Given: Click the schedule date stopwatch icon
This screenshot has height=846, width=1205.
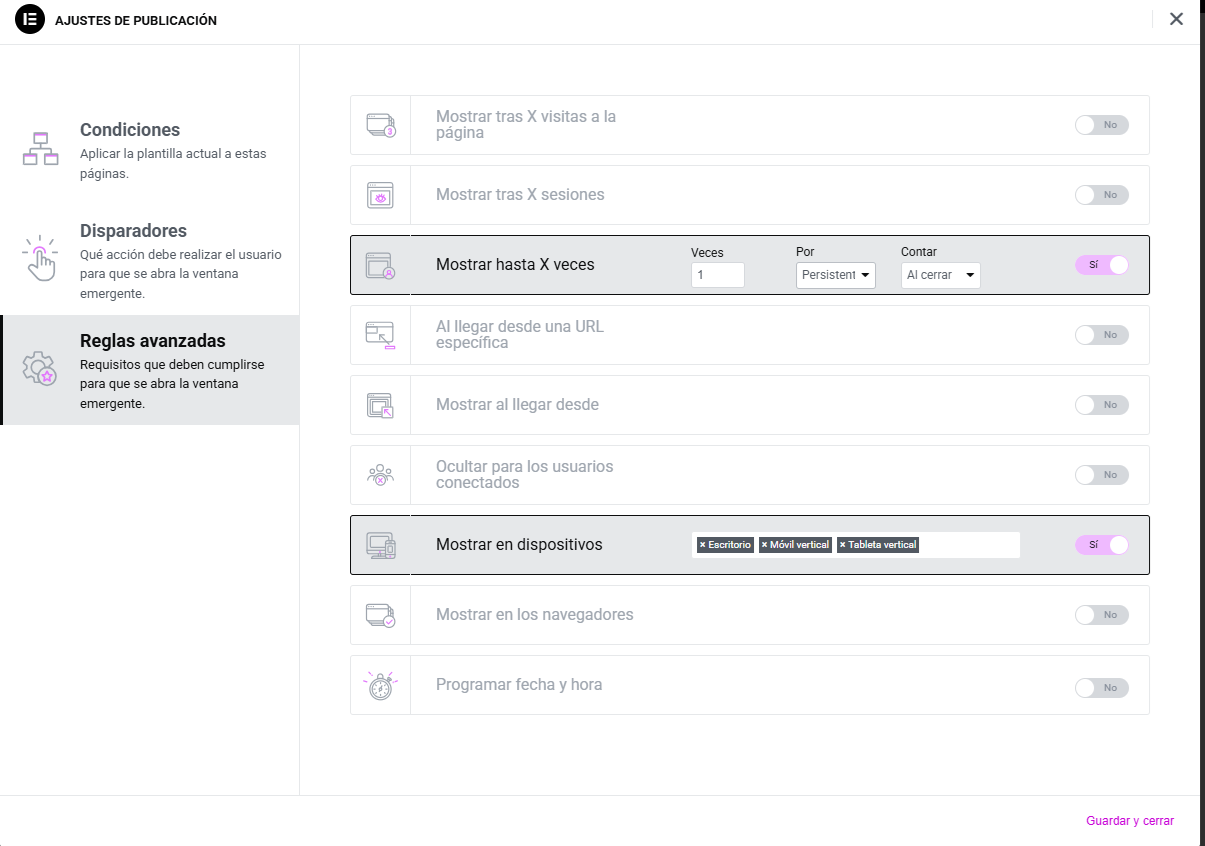Looking at the screenshot, I should pos(380,685).
